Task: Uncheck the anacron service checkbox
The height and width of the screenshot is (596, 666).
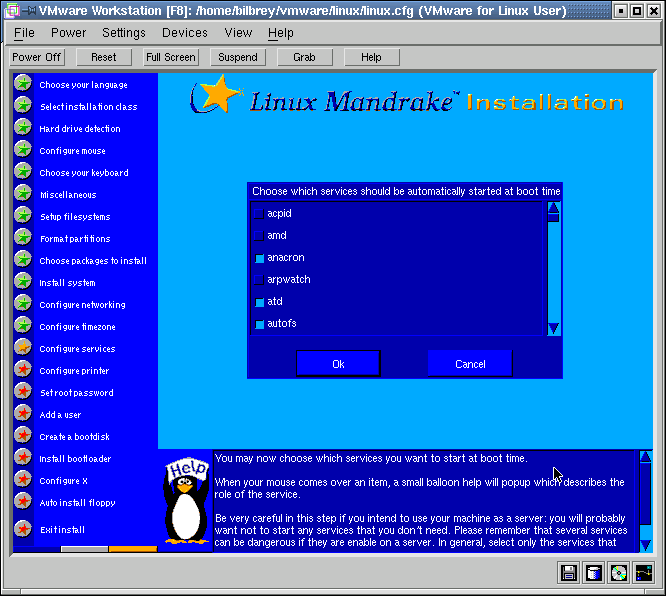Action: click(259, 258)
